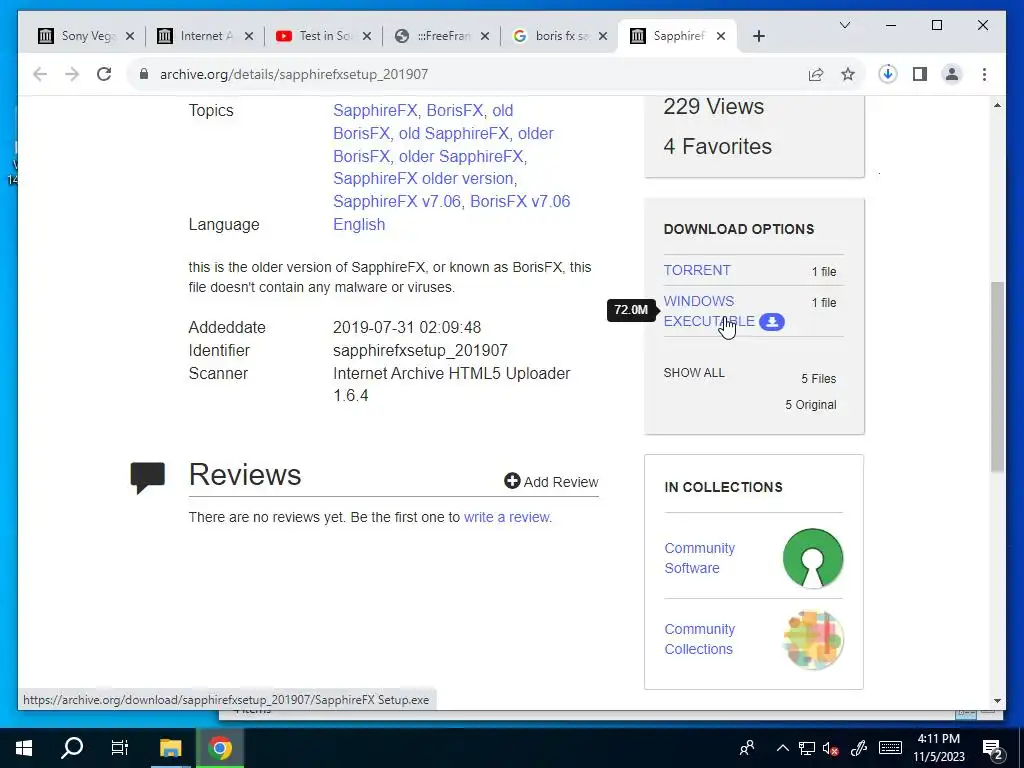Screen dimensions: 1024x768
Task: Click the Addeddate value 2019-07-31 02:09:48
Action: [407, 327]
